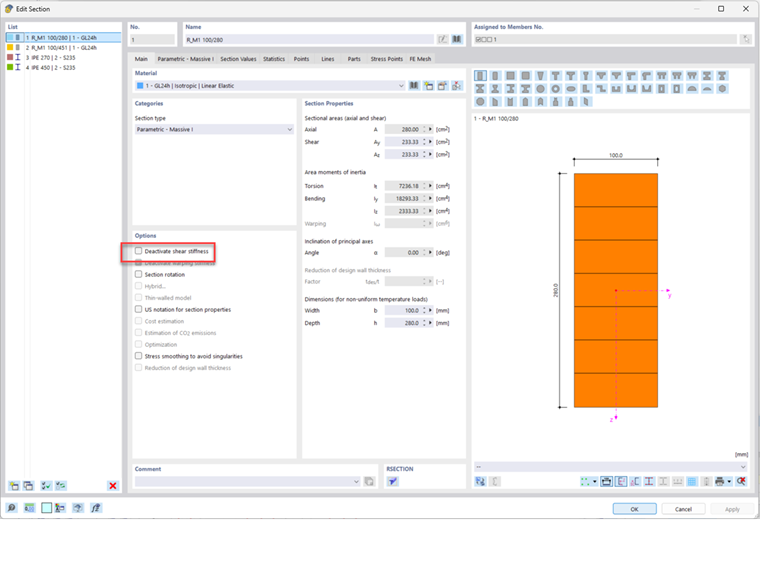Screen dimensions: 760x570
Task: Enable Deactivate shear stiffness checkbox
Action: point(139,251)
